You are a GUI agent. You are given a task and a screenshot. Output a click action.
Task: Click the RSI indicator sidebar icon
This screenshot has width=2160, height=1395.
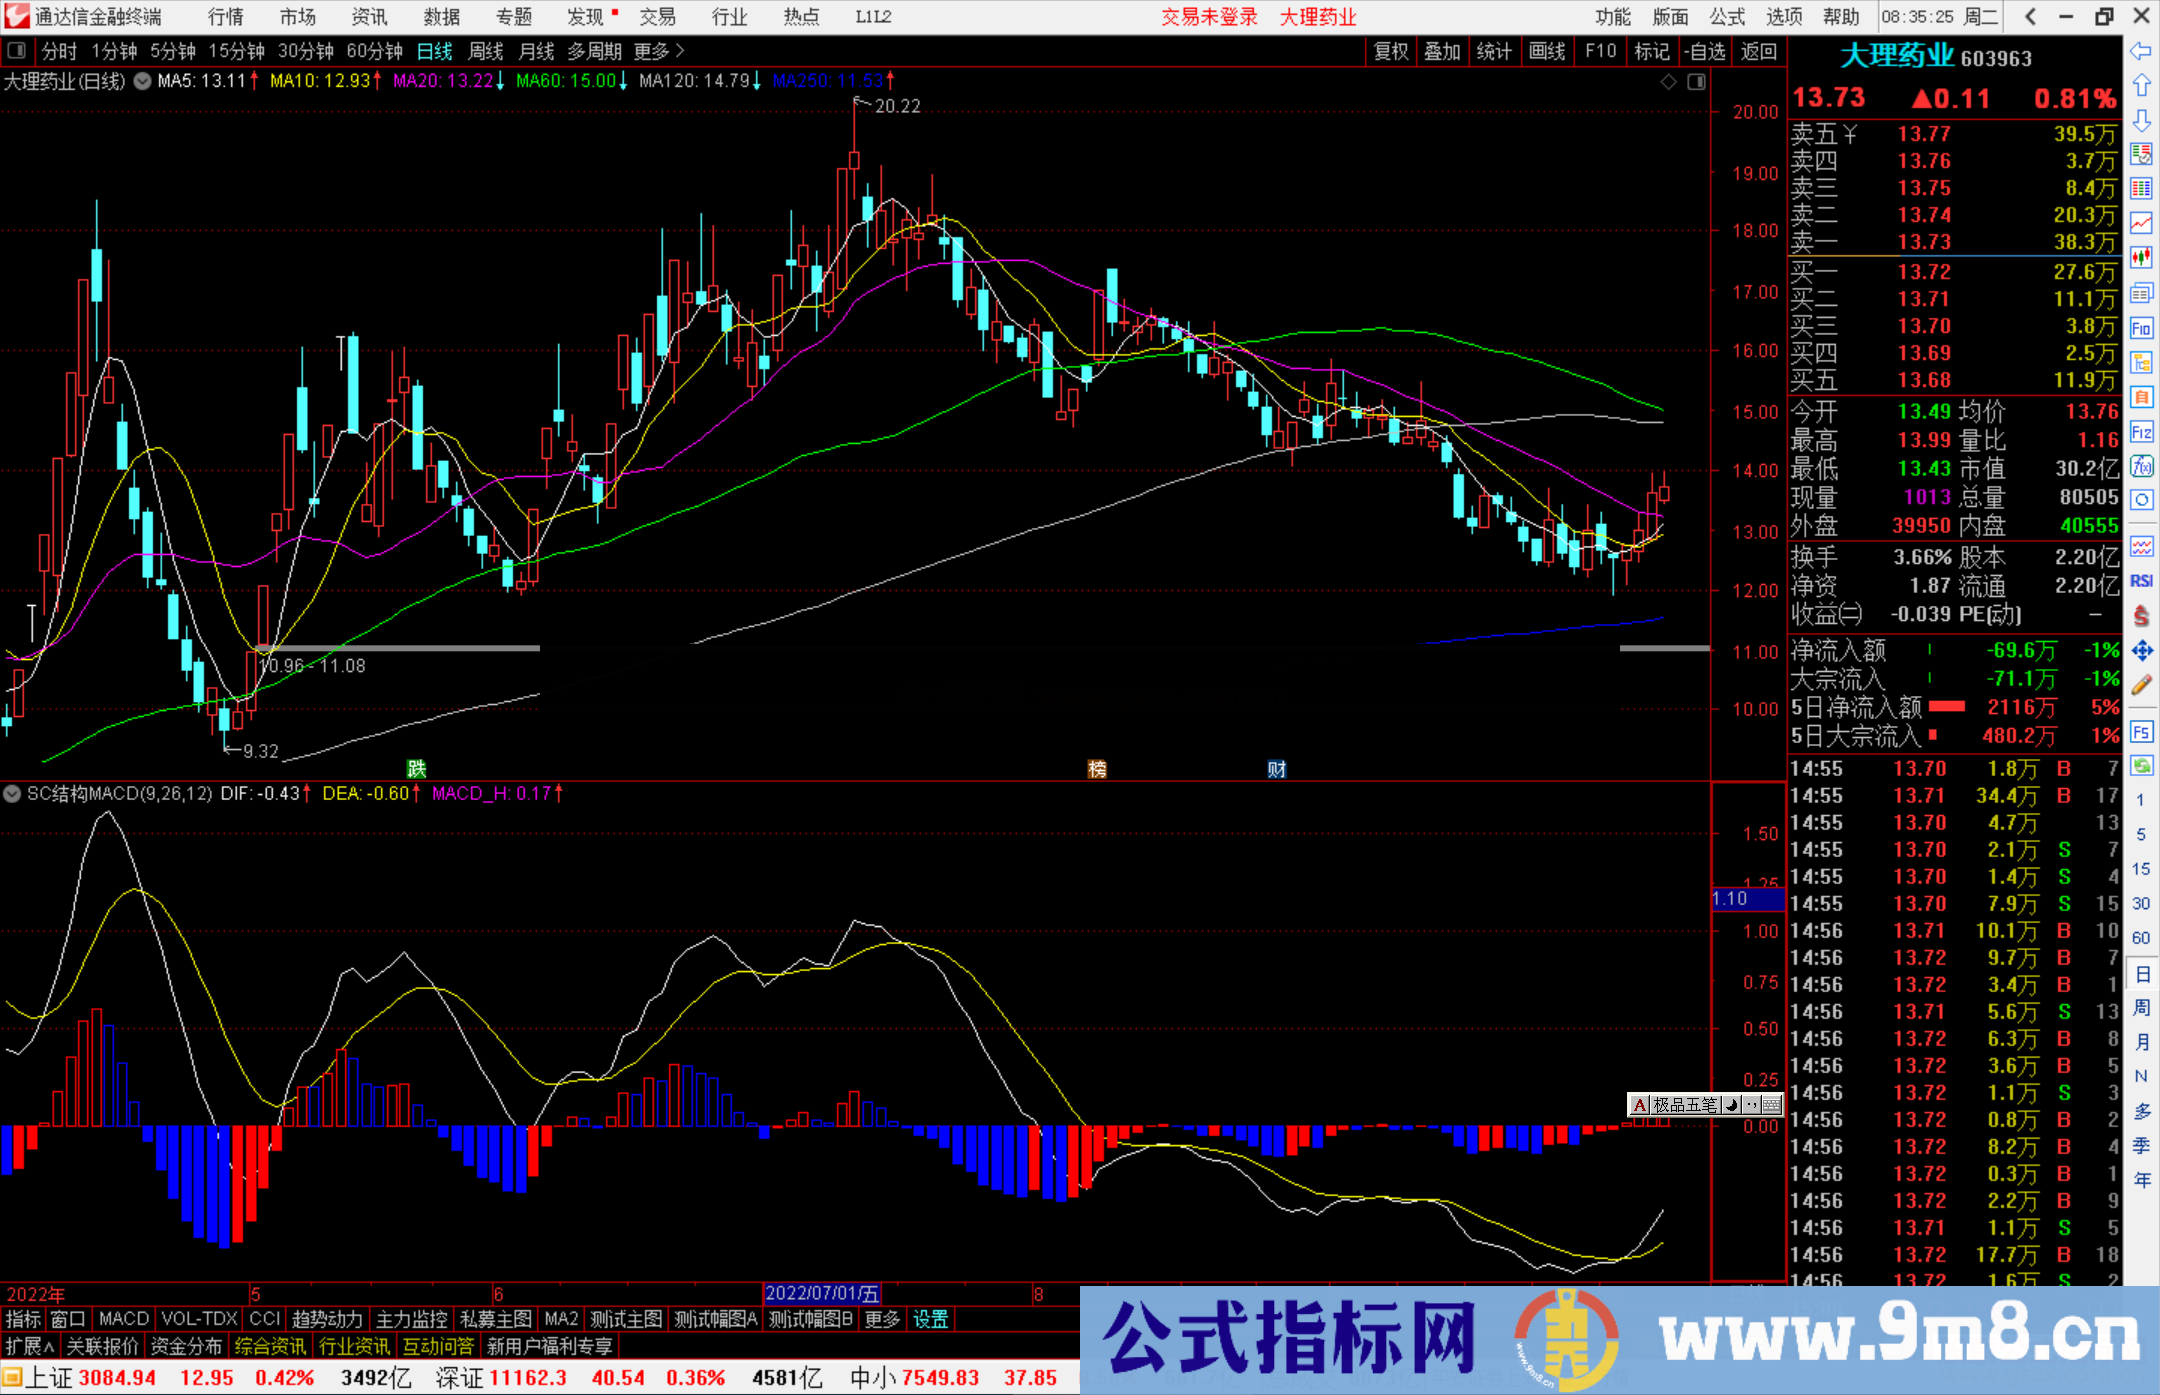pyautogui.click(x=2141, y=581)
